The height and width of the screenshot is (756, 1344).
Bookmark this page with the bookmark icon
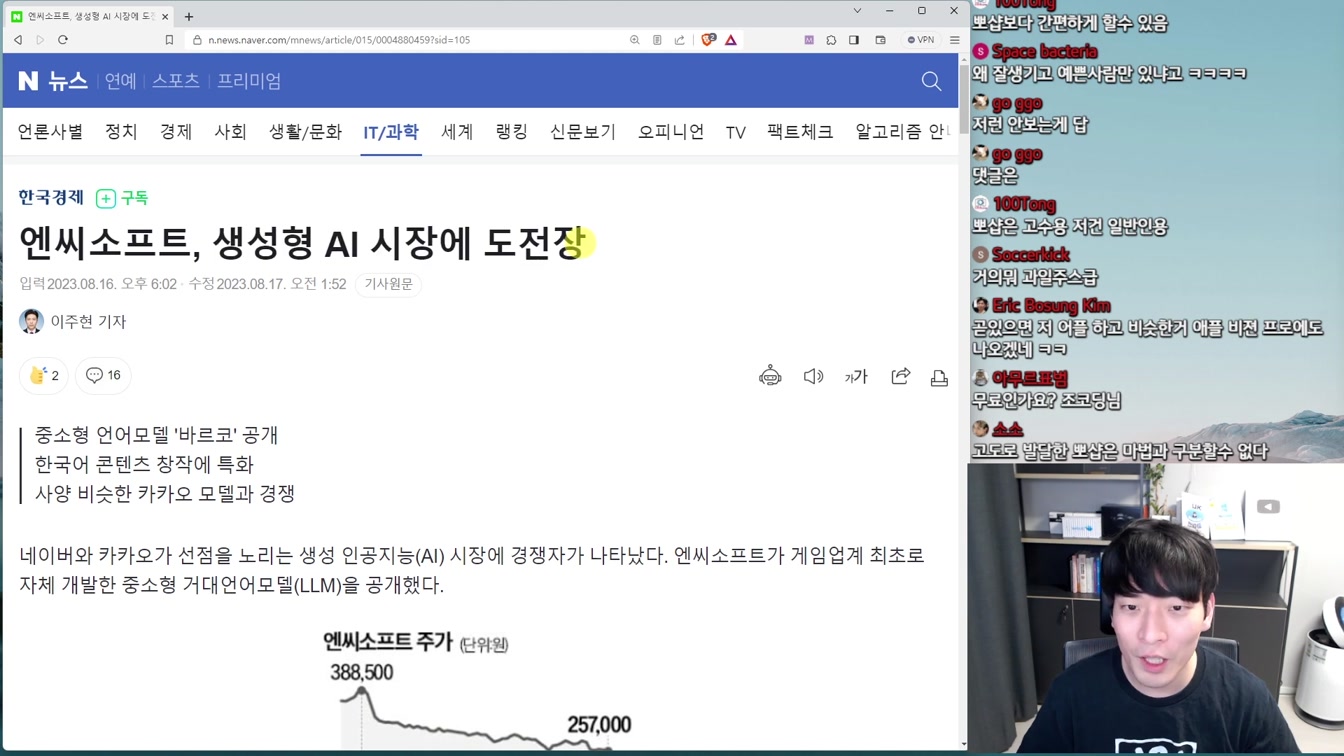coord(169,40)
